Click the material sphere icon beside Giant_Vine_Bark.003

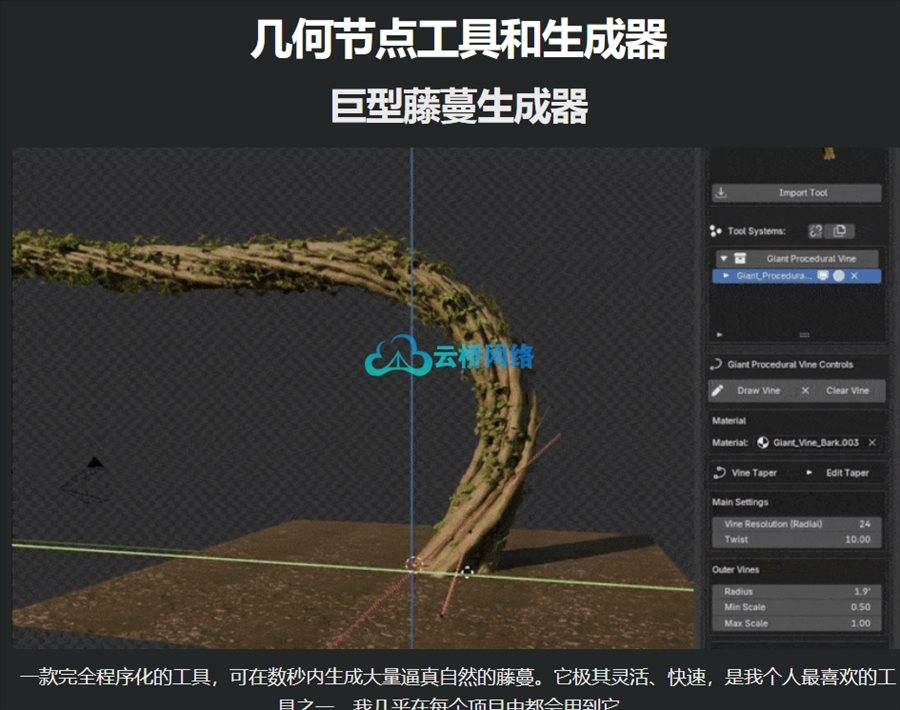coord(763,442)
